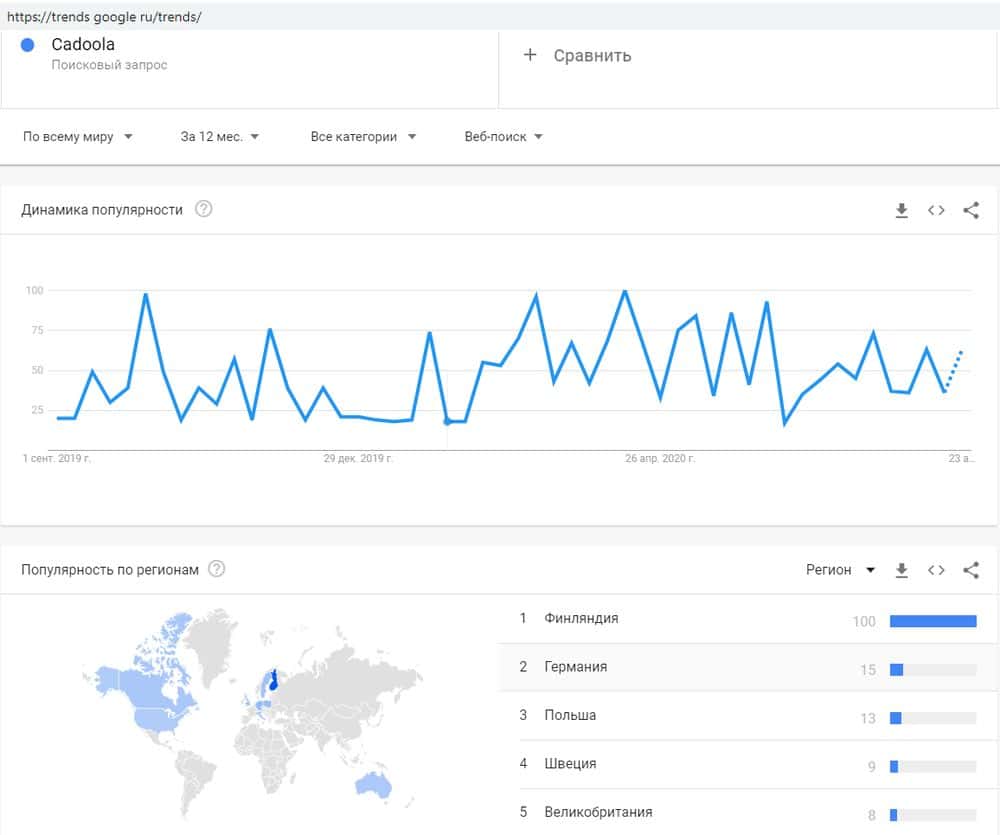Expand the Веб-поиск search type dropdown
Viewport: 1000px width, 835px height.
click(x=504, y=137)
